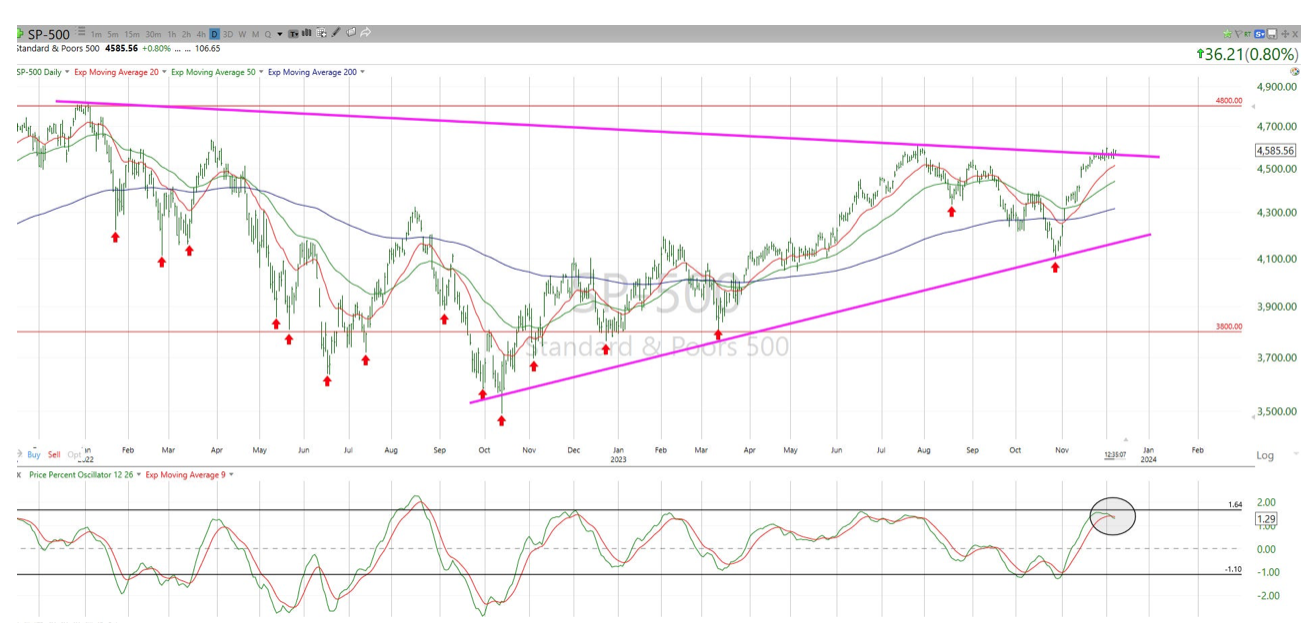Switch to the 1m time frame

click(97, 34)
